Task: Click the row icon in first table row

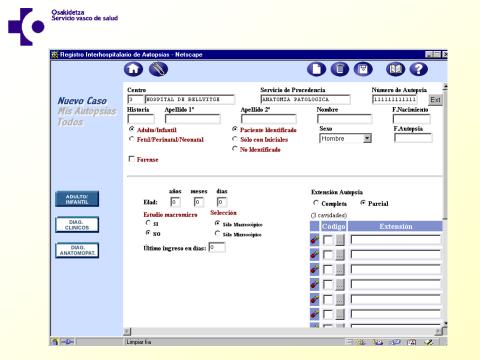Action: tap(314, 240)
